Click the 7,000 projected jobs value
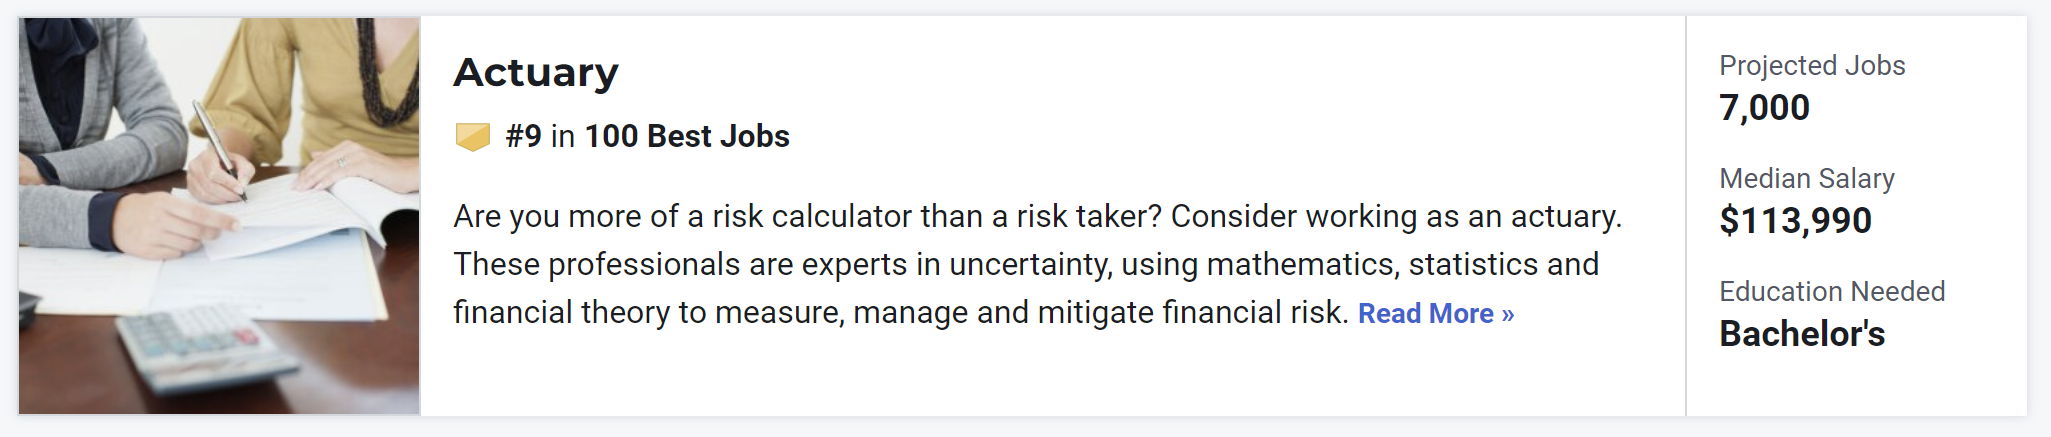The height and width of the screenshot is (437, 2051). click(x=1764, y=108)
